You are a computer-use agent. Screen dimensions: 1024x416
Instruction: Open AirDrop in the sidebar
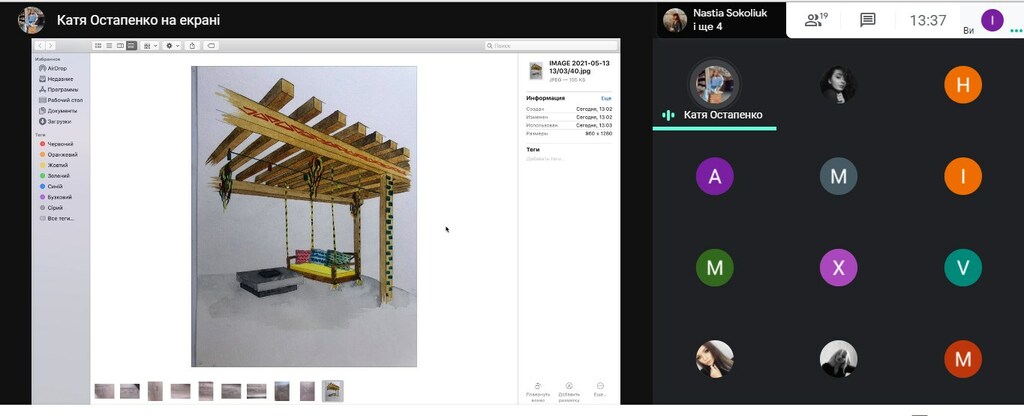tap(53, 68)
